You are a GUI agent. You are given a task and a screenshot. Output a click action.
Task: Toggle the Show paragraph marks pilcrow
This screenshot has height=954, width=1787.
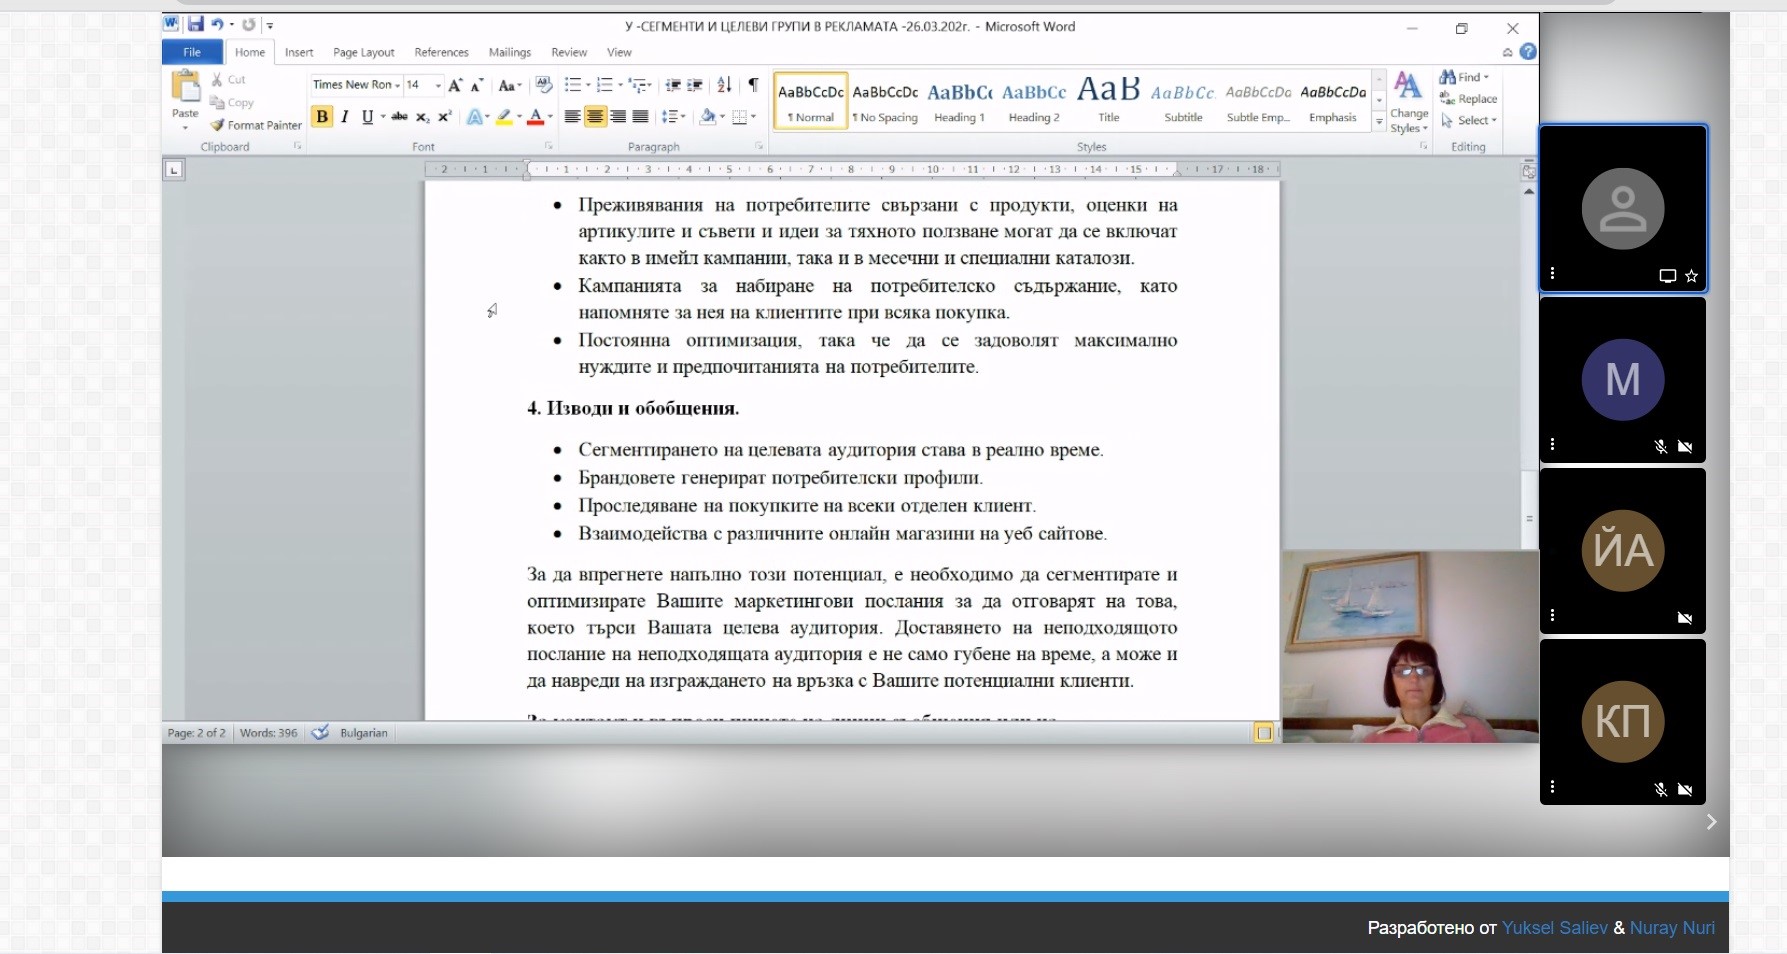pyautogui.click(x=753, y=85)
